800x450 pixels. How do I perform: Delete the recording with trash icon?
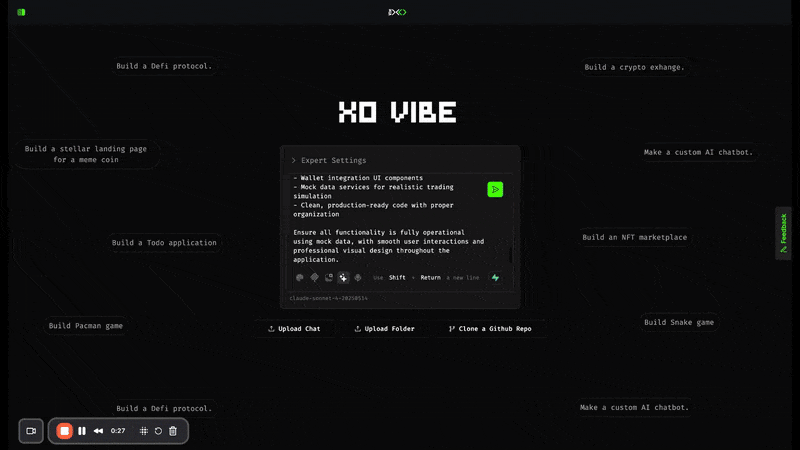(x=173, y=431)
